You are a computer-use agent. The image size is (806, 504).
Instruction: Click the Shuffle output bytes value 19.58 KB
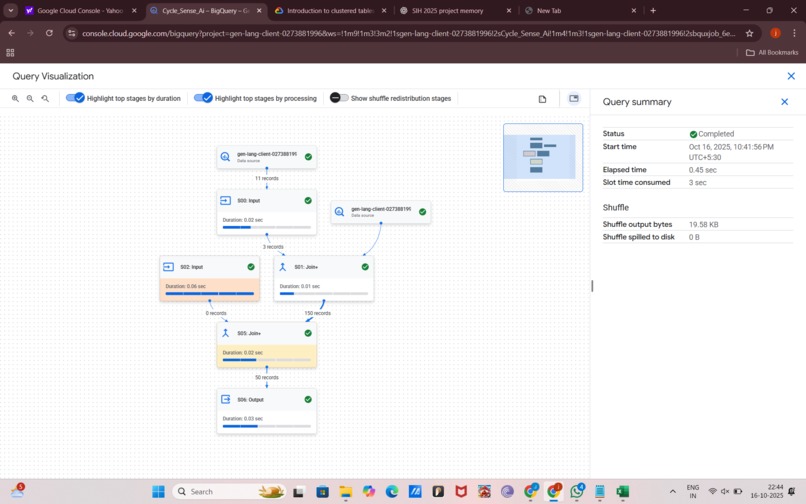(x=704, y=224)
